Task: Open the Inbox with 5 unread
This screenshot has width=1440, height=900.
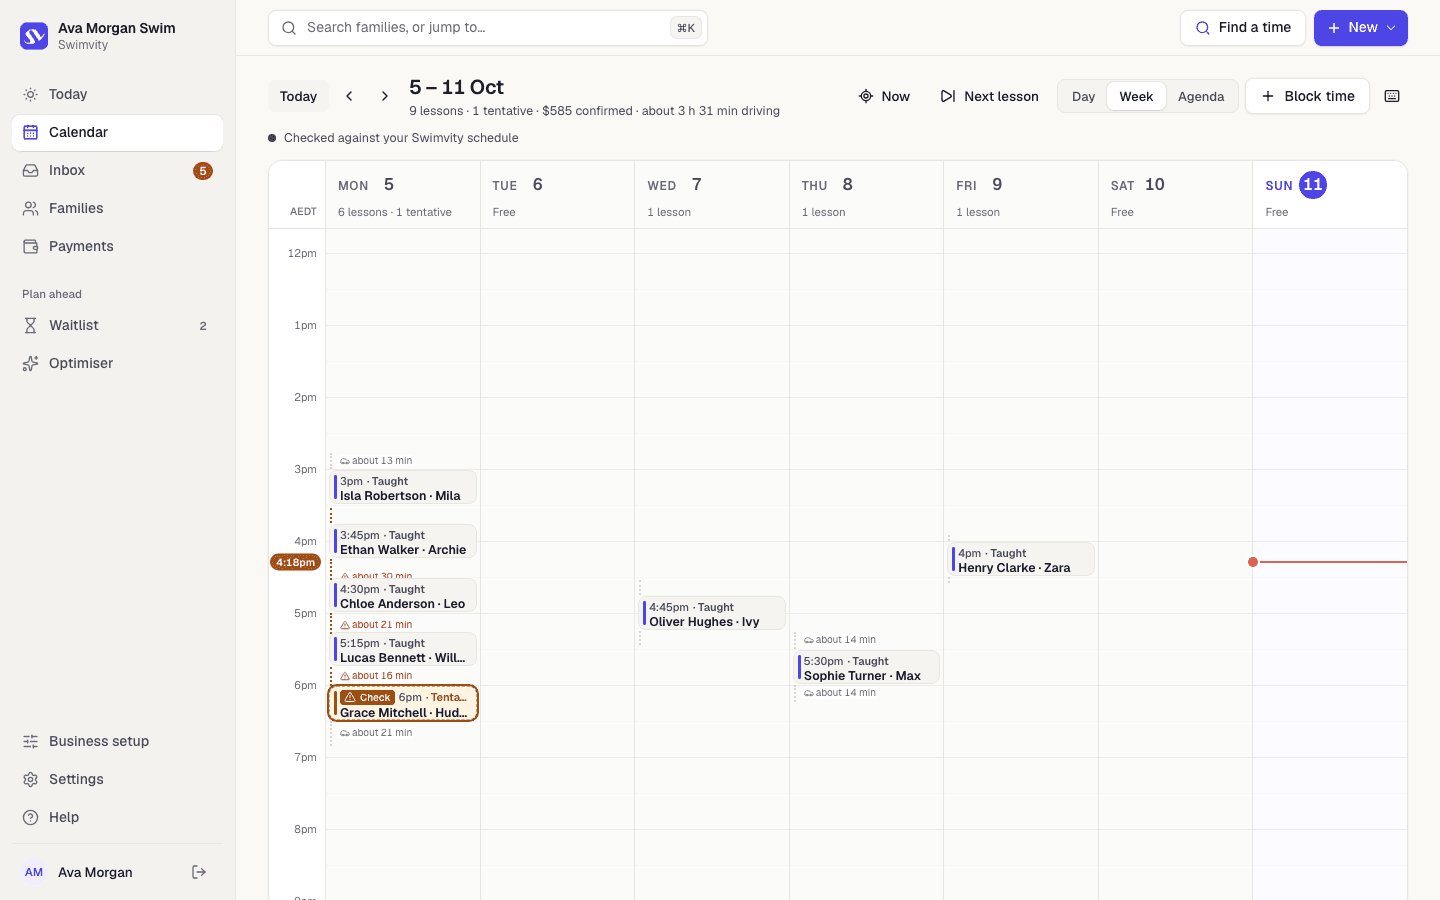Action: point(117,170)
